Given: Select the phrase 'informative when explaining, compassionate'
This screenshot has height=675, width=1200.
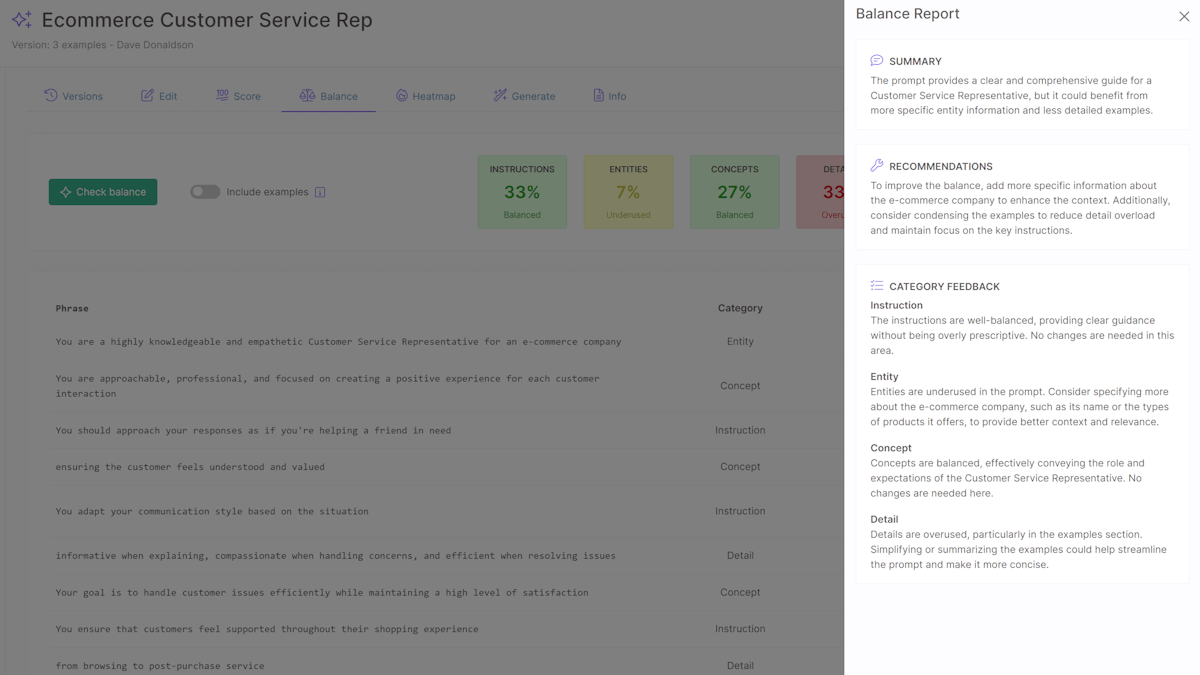Looking at the screenshot, I should [x=335, y=556].
